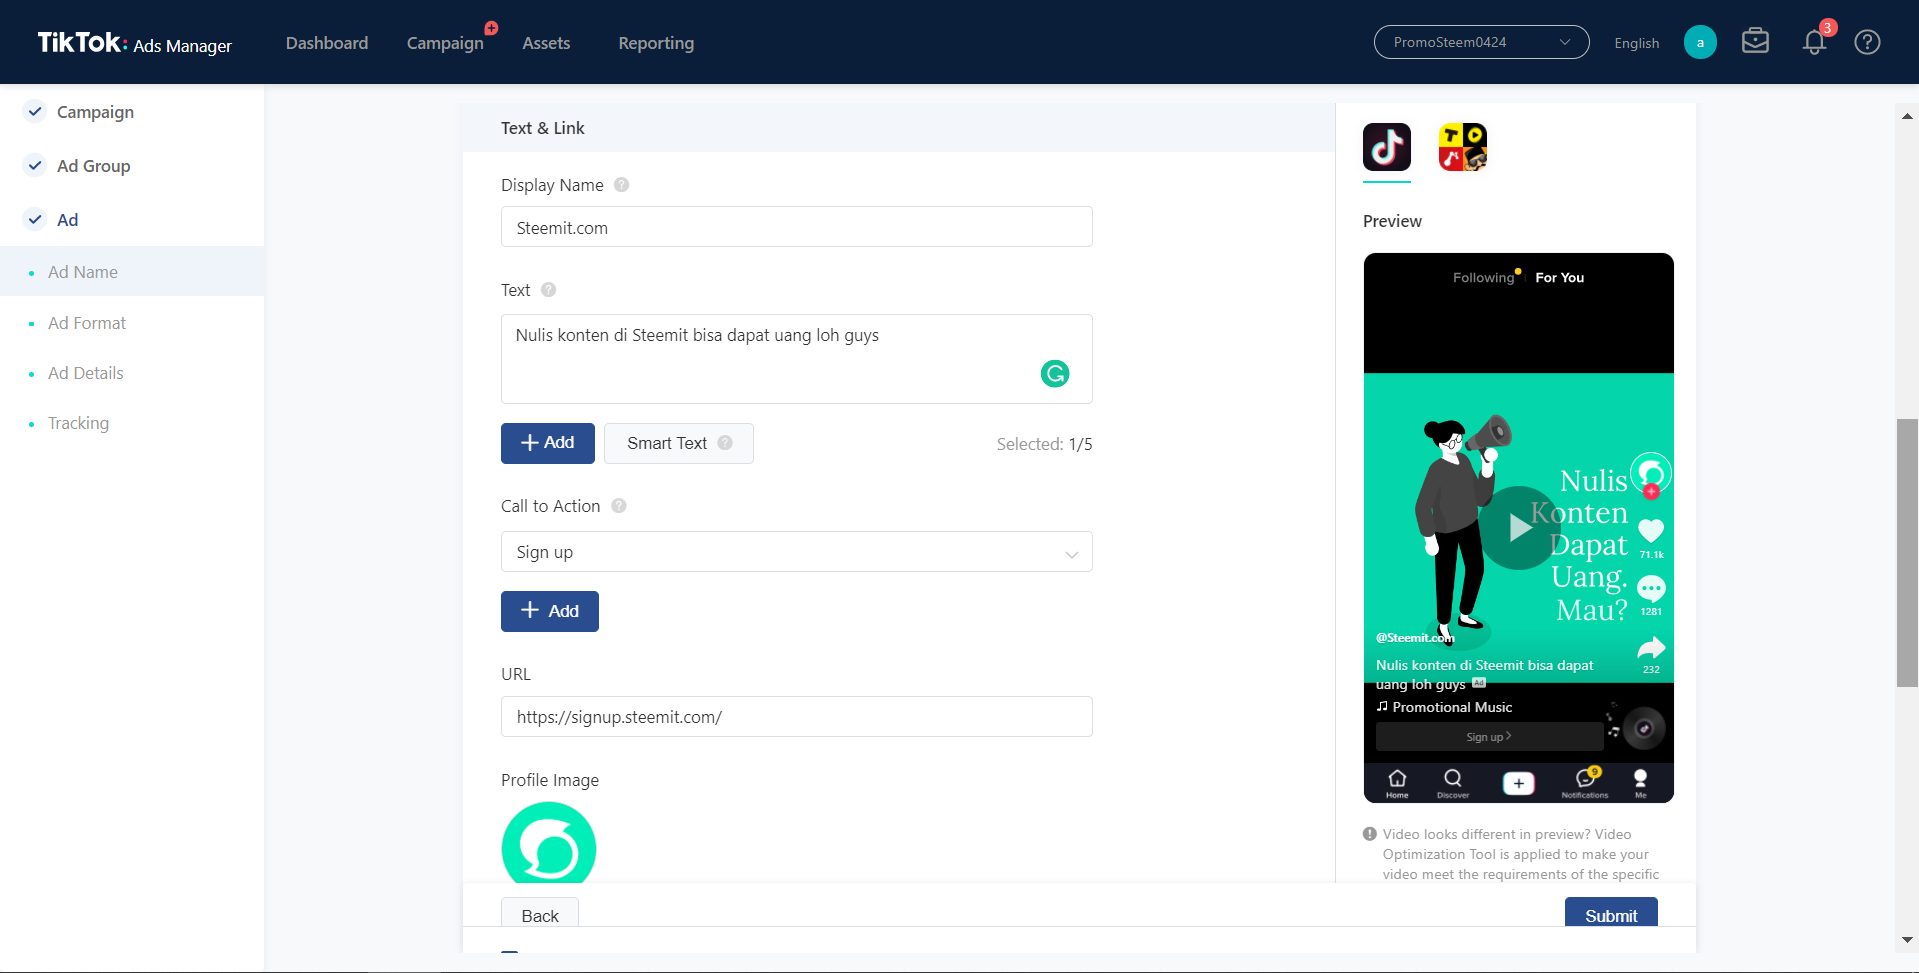This screenshot has height=973, width=1919.
Task: Click the Selected: 1/5 counter
Action: 1044,444
